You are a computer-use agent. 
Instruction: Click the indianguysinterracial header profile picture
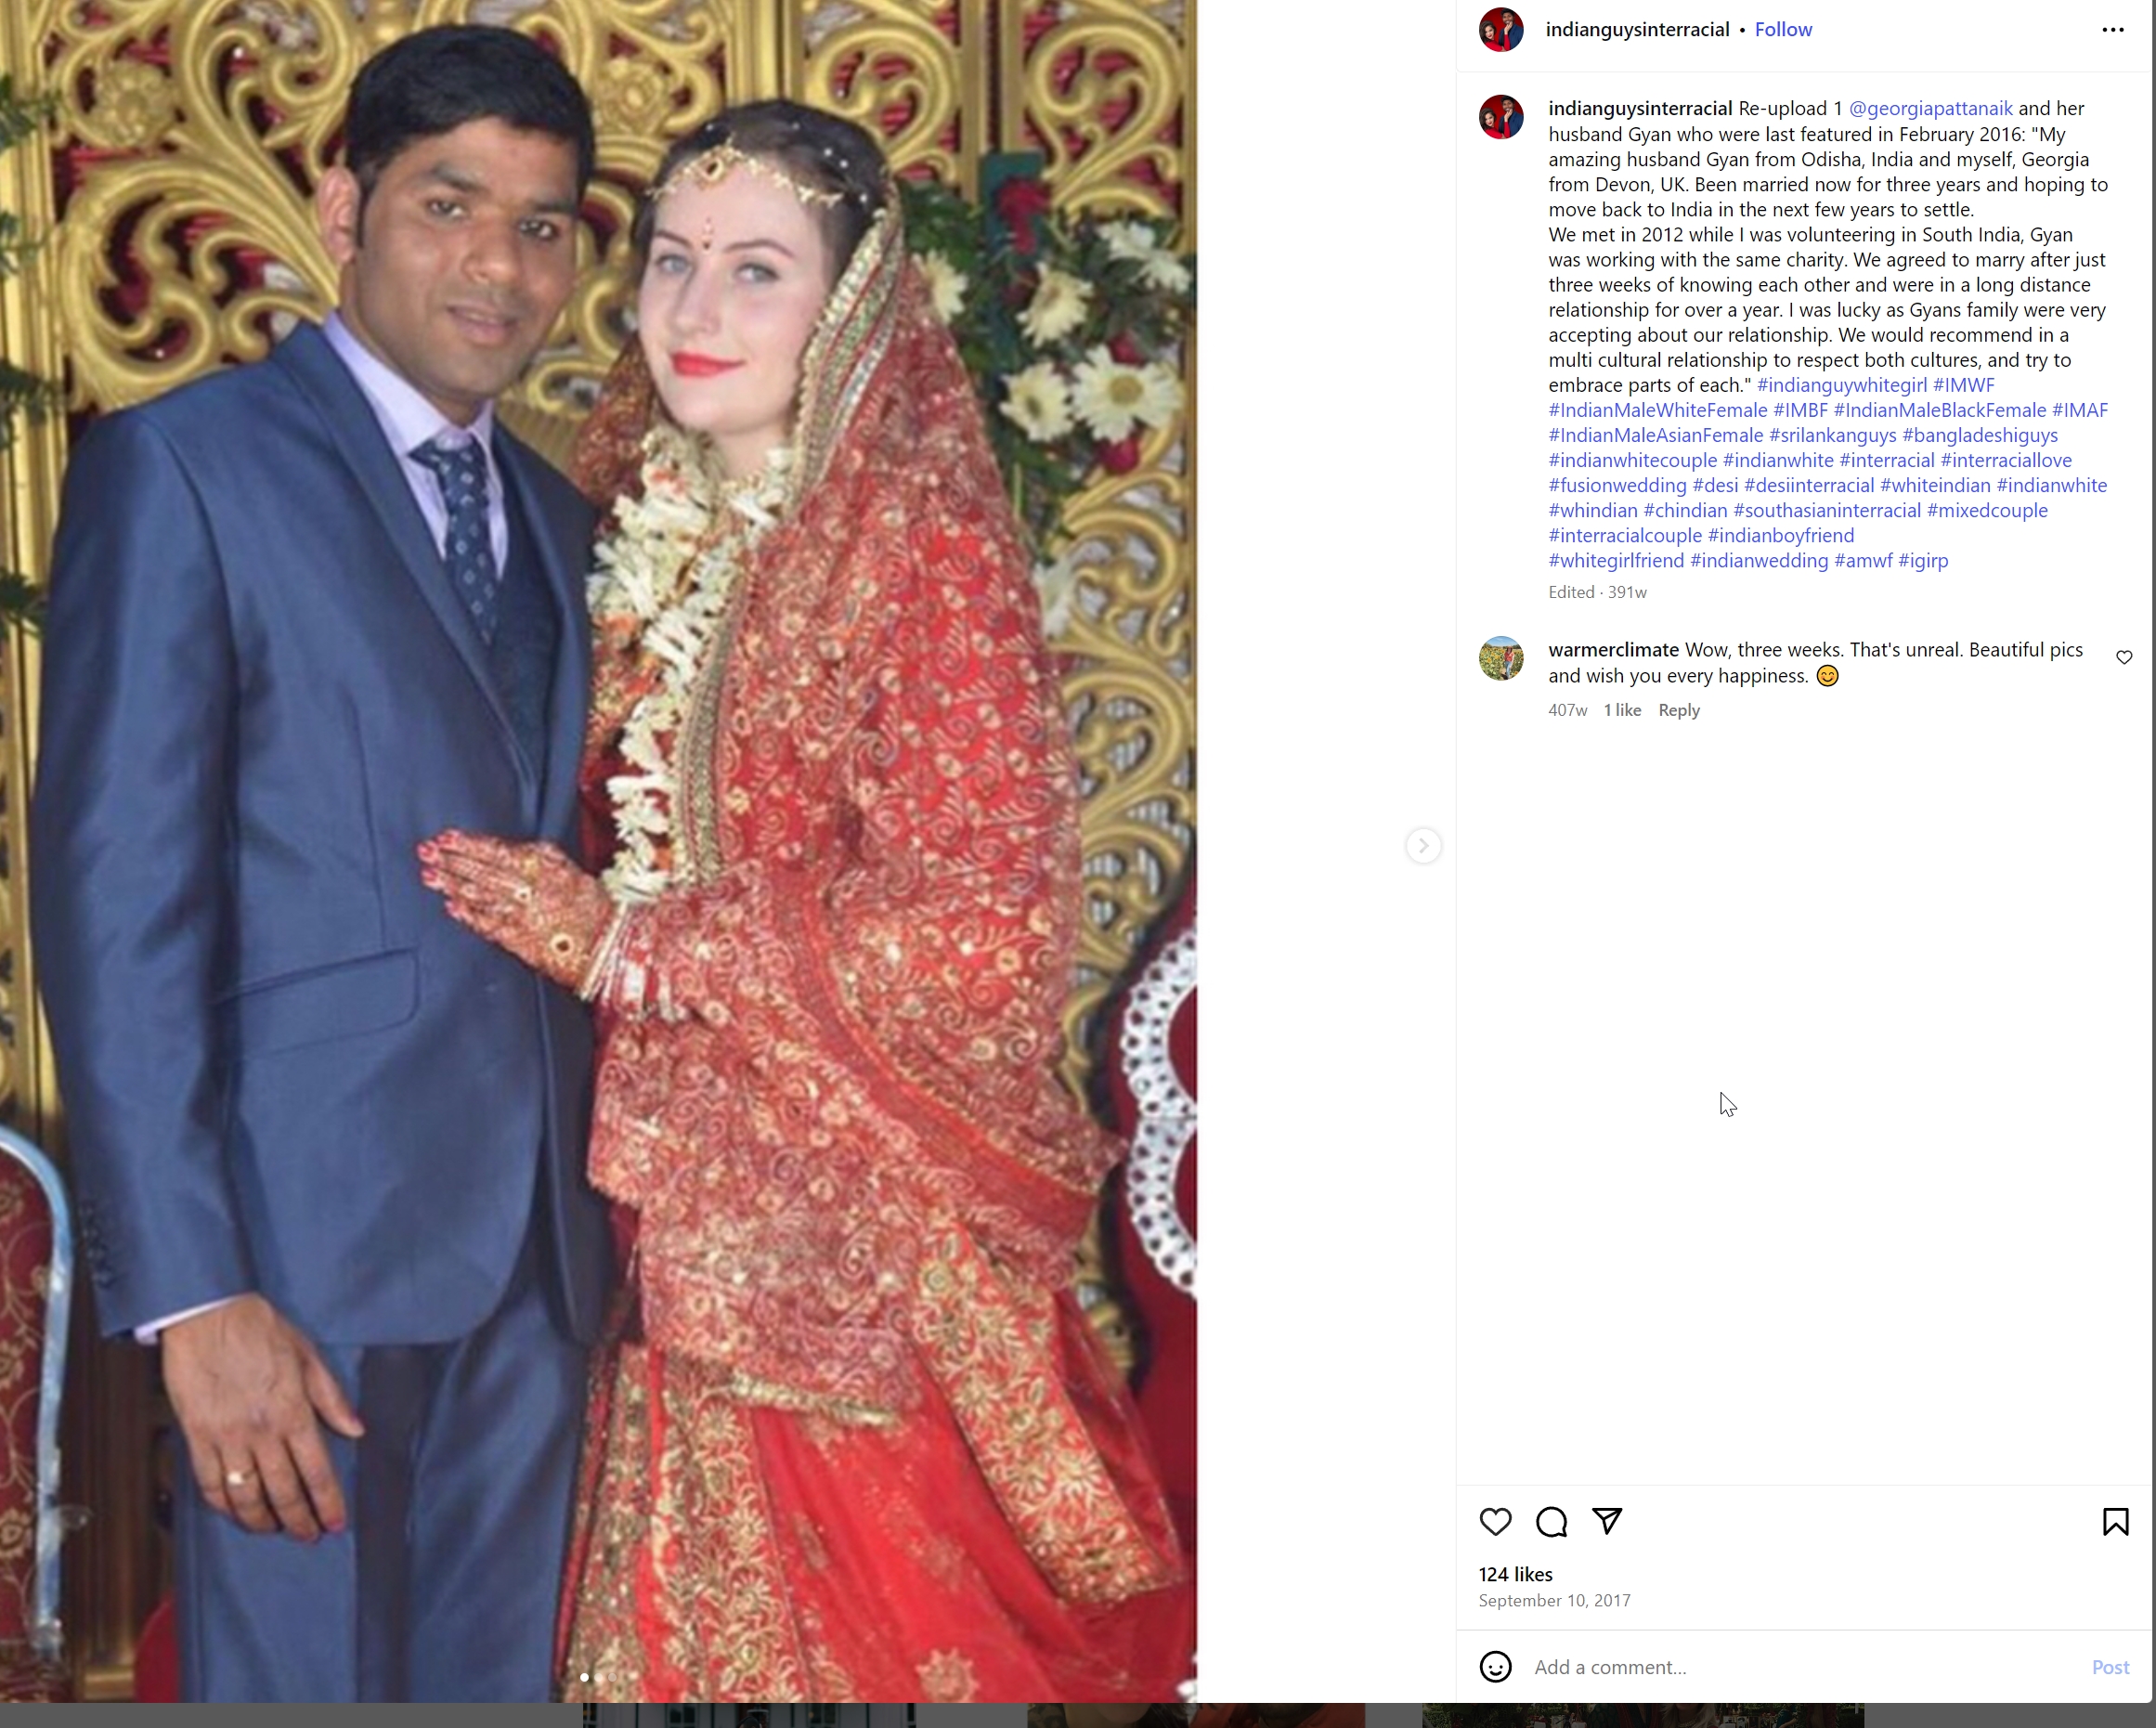[1501, 30]
